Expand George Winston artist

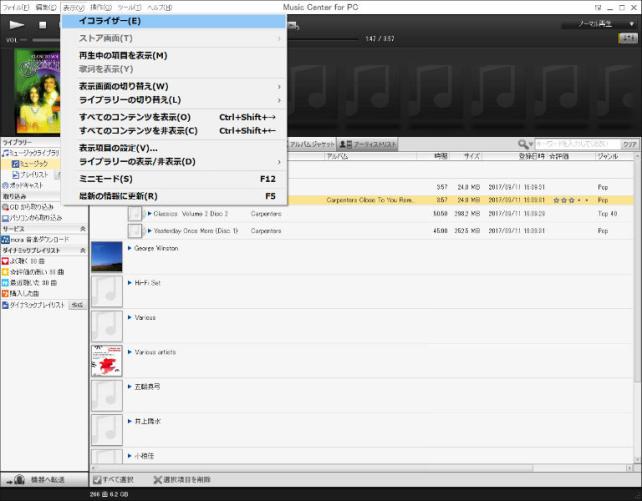(x=130, y=248)
